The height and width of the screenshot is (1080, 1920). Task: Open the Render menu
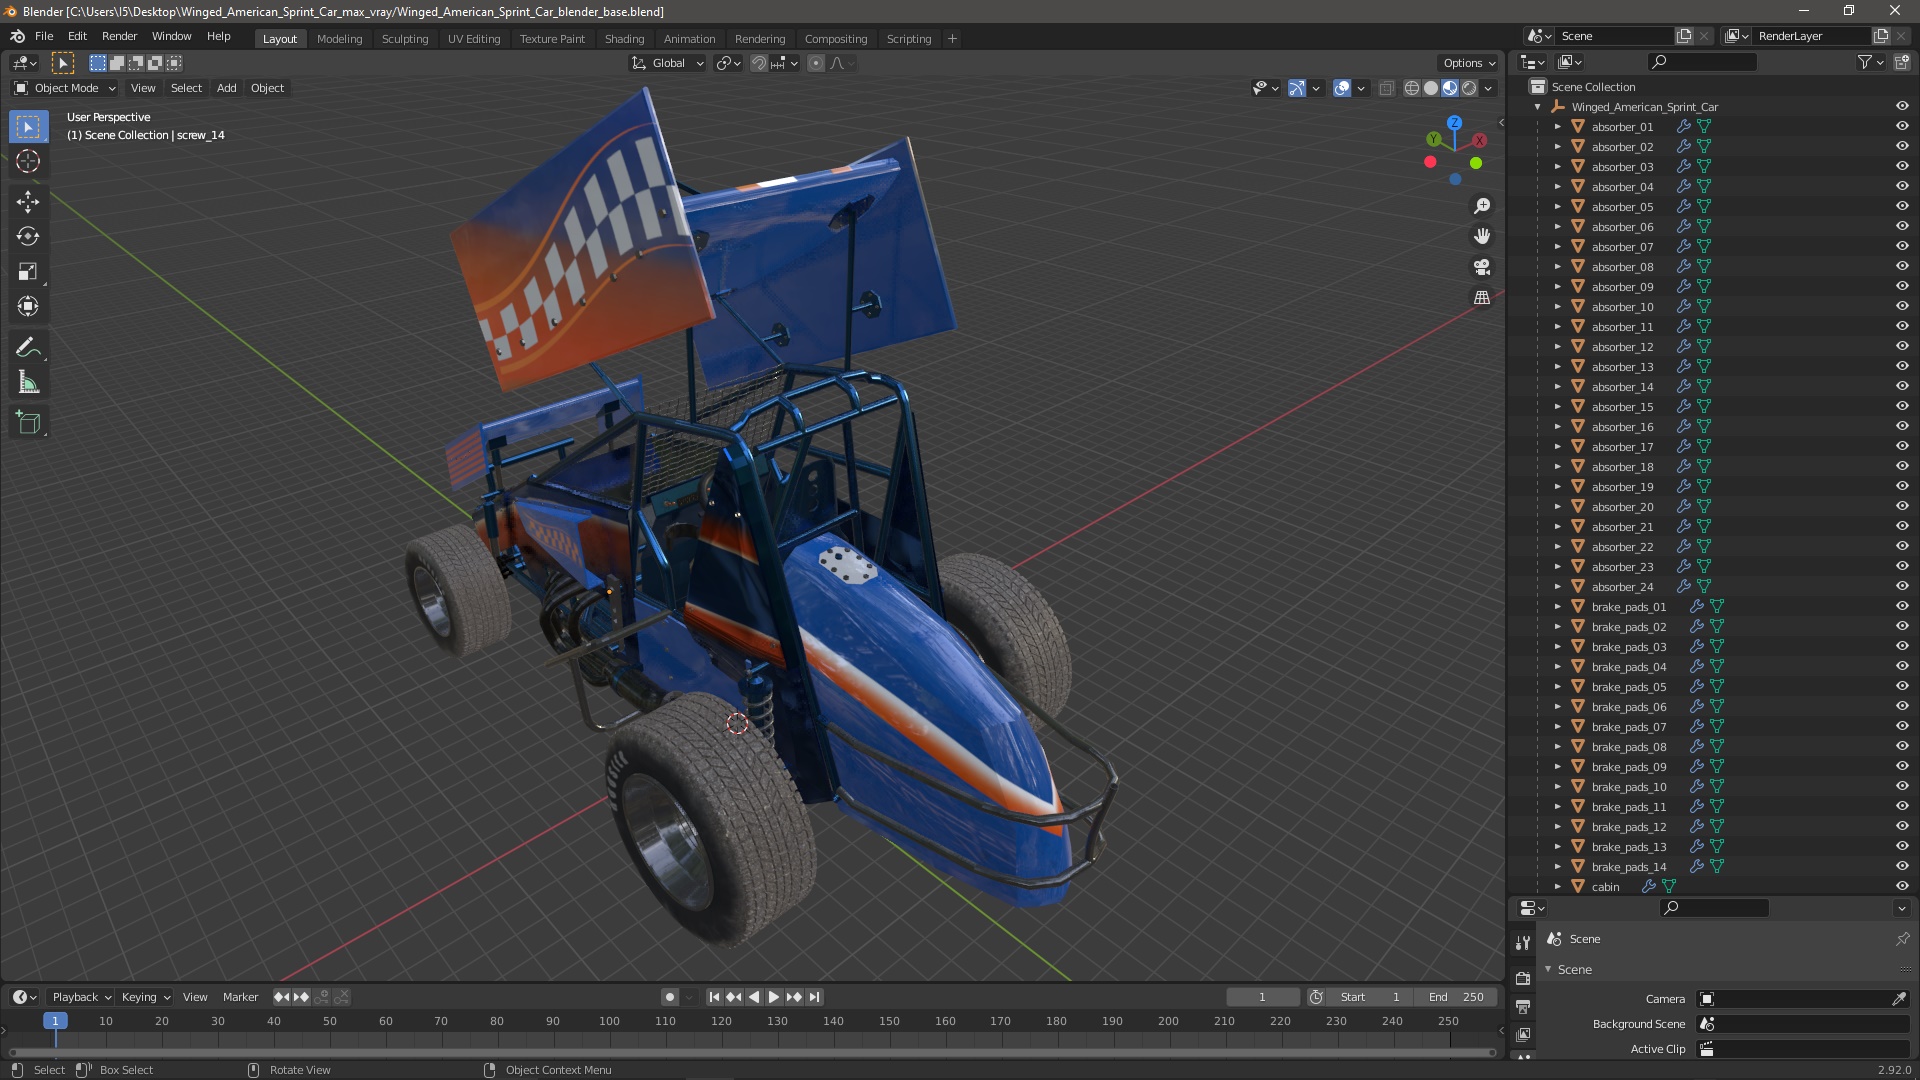click(x=119, y=36)
